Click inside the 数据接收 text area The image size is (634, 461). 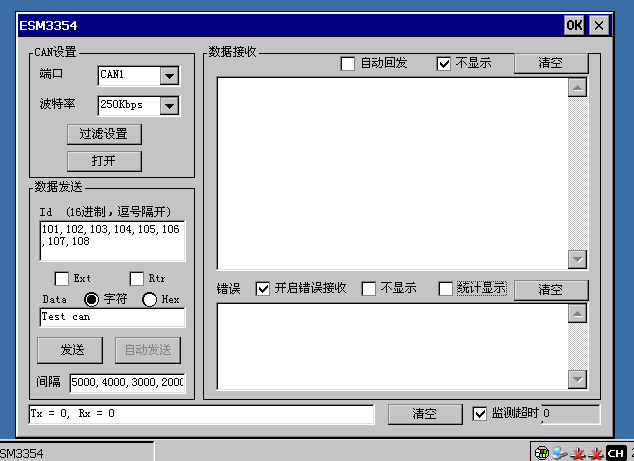pyautogui.click(x=392, y=173)
